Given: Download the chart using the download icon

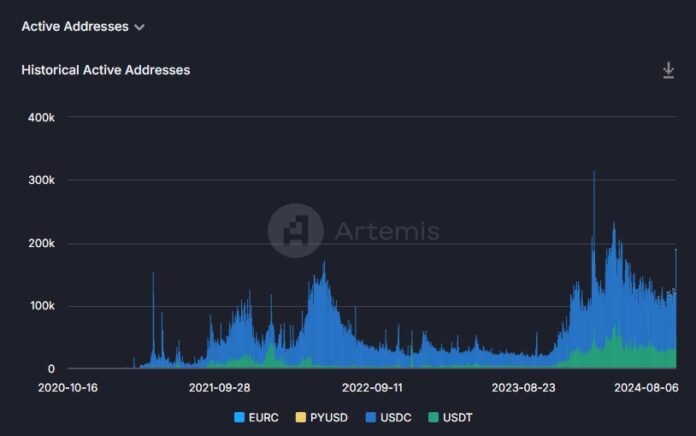Looking at the screenshot, I should [x=668, y=71].
